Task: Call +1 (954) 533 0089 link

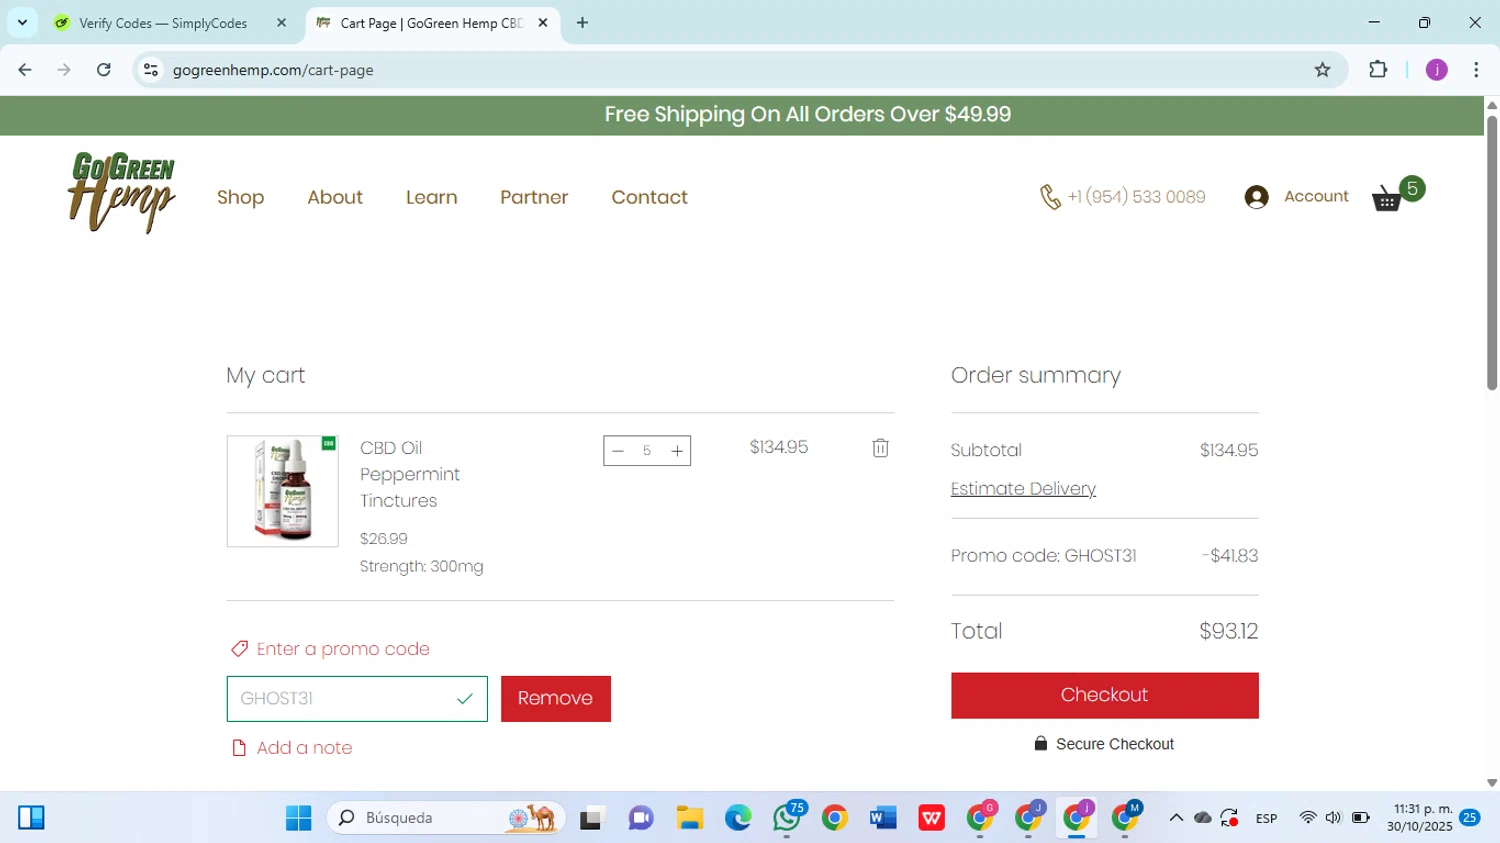Action: [x=1137, y=197]
